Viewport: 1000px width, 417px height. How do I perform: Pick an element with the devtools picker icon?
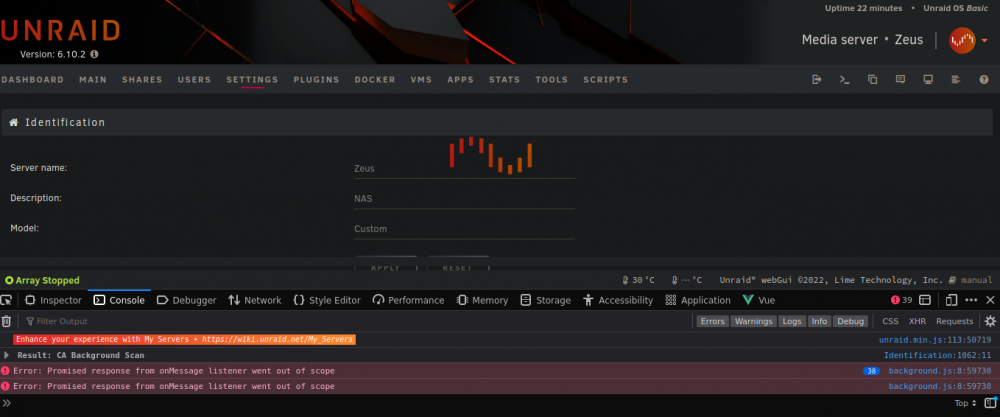(x=6, y=300)
